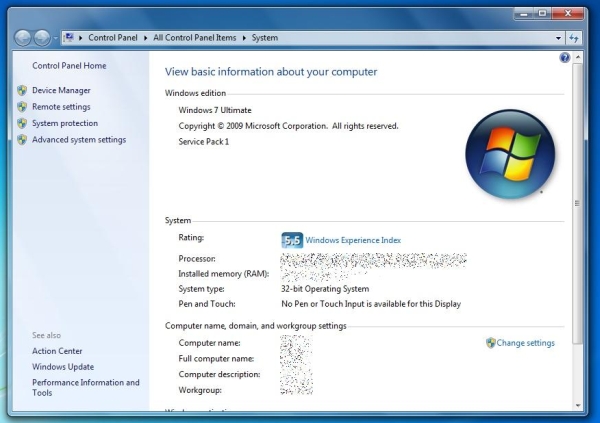Viewport: 600px width, 423px height.
Task: Click the Change settings link
Action: click(x=525, y=343)
